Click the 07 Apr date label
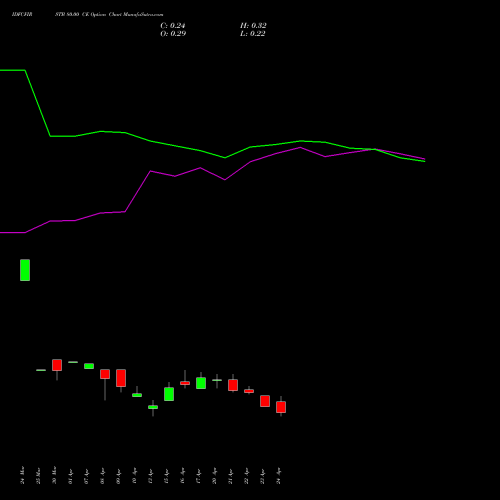This screenshot has height=500, width=500. 86,476
